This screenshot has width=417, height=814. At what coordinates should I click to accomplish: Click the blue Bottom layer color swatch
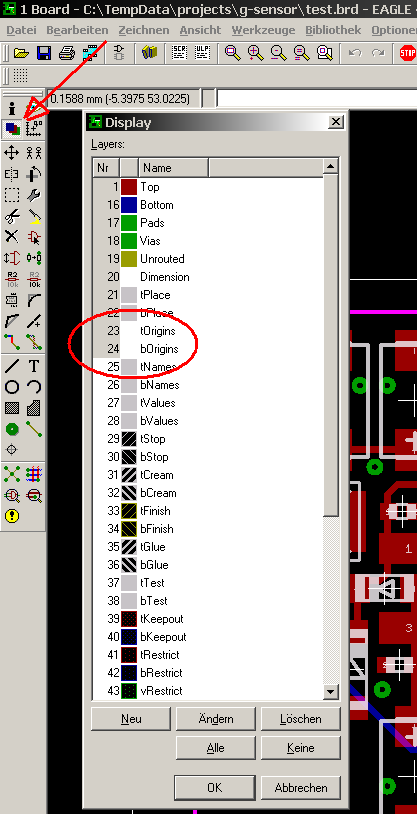(x=129, y=205)
